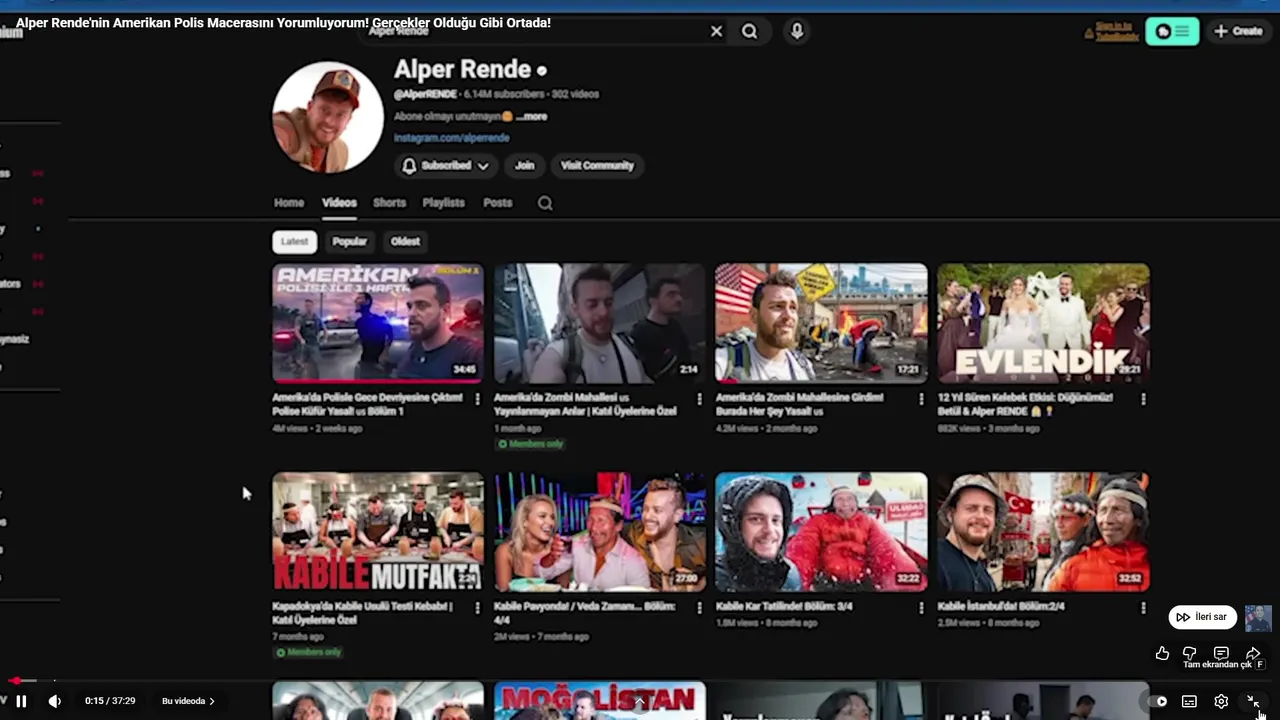Pause the video with the pause button
This screenshot has width=1280, height=720.
pos(21,701)
